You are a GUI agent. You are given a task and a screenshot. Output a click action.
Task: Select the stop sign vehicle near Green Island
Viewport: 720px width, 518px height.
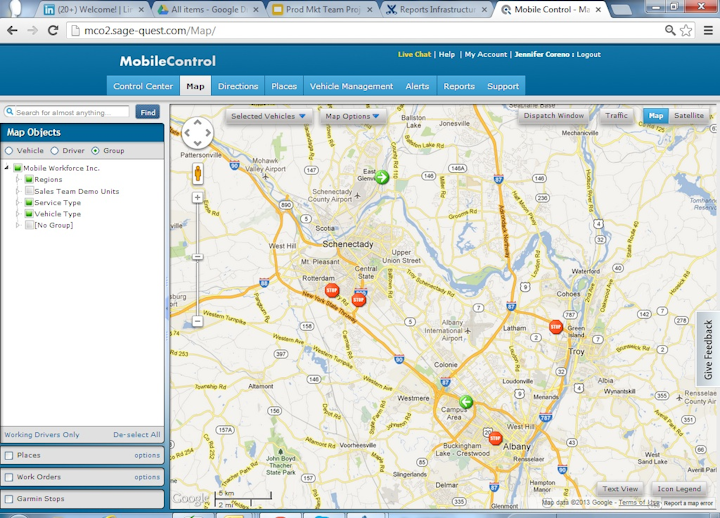point(556,327)
